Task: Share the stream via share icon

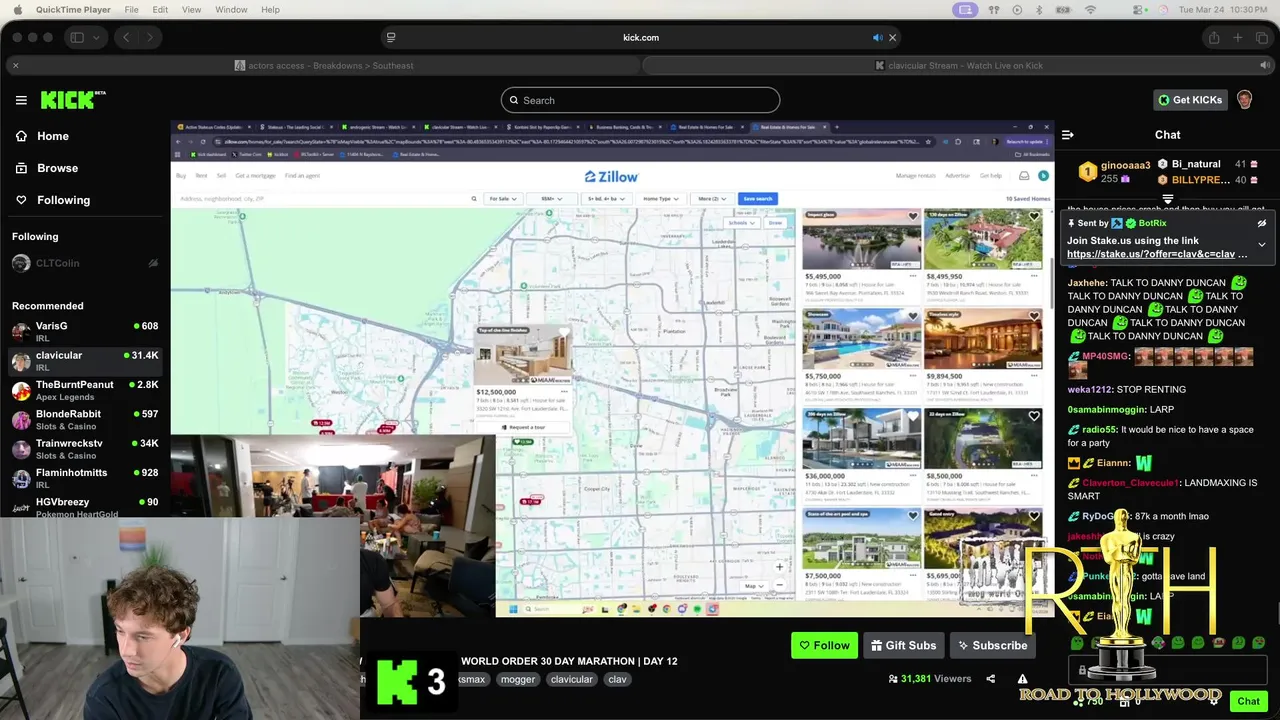Action: coord(990,678)
